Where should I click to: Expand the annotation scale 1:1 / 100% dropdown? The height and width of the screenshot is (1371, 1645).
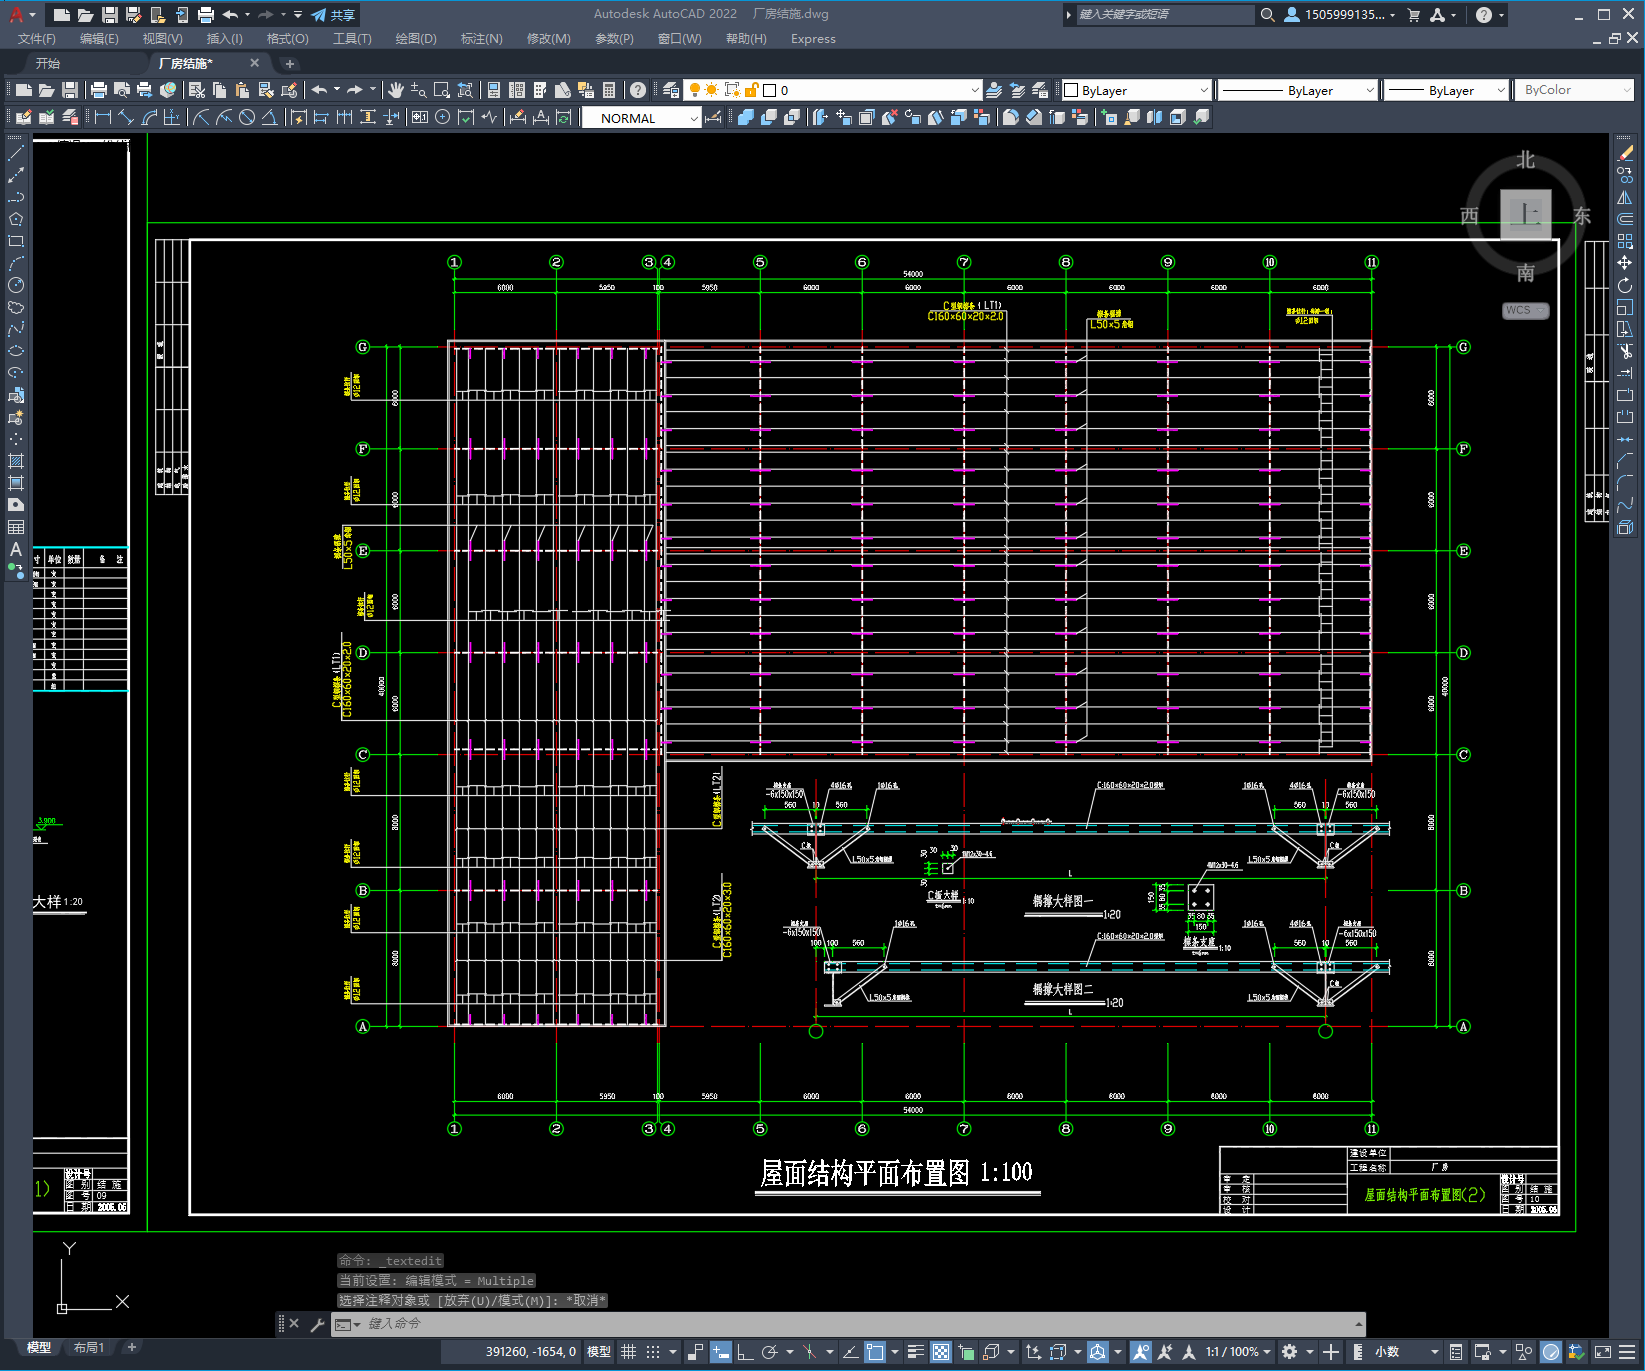pyautogui.click(x=1238, y=1352)
